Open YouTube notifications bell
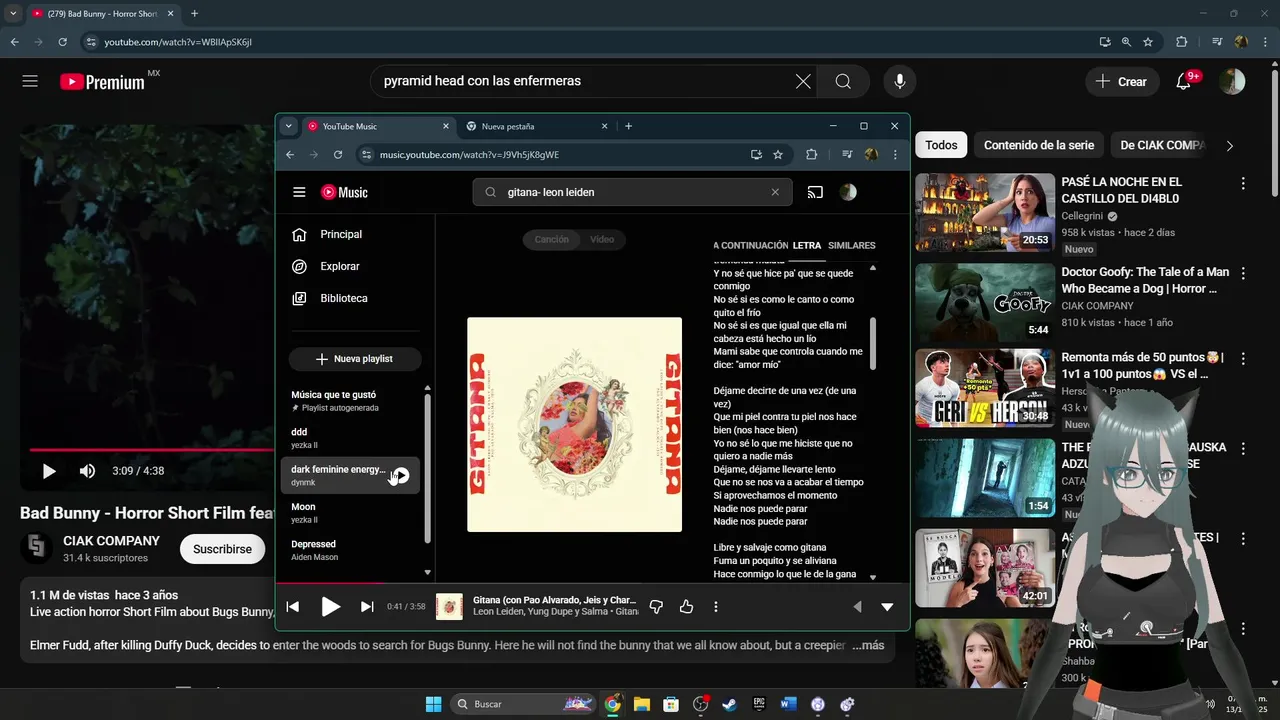 point(1183,81)
